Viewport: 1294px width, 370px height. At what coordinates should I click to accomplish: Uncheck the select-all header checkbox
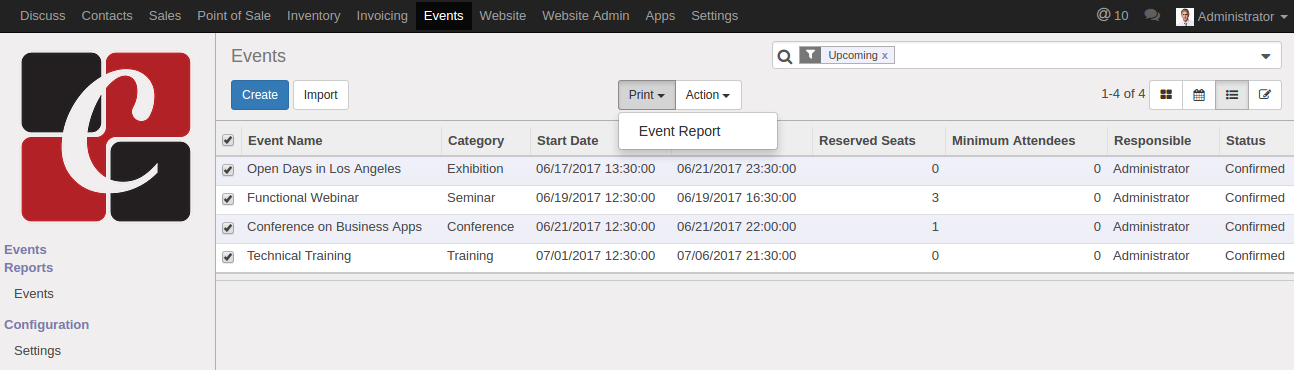(228, 140)
